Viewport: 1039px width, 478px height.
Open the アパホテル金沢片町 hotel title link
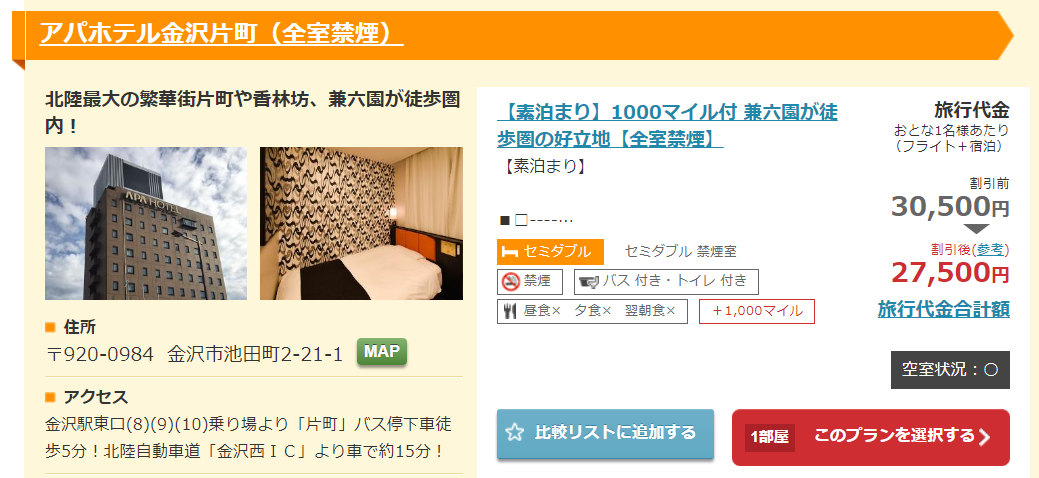pyautogui.click(x=221, y=33)
